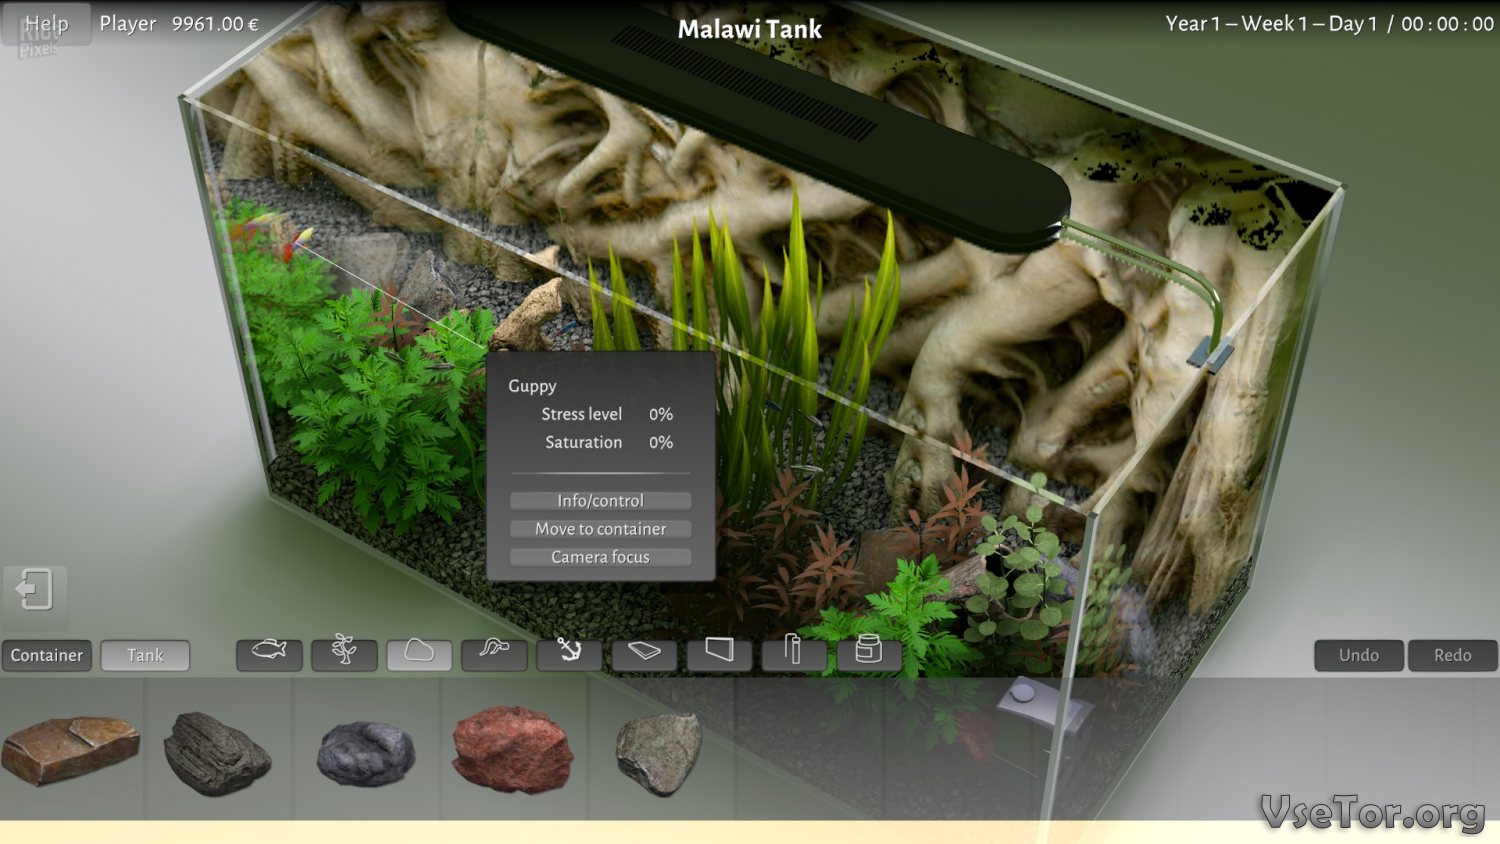This screenshot has width=1500, height=844.
Task: Select the plants category icon
Action: click(344, 654)
